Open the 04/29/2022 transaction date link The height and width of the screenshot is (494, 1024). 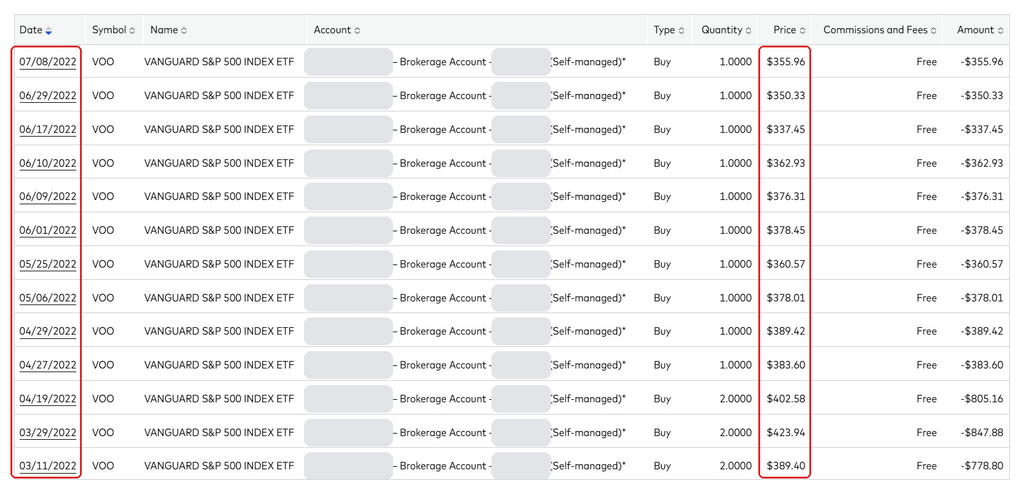(x=48, y=331)
